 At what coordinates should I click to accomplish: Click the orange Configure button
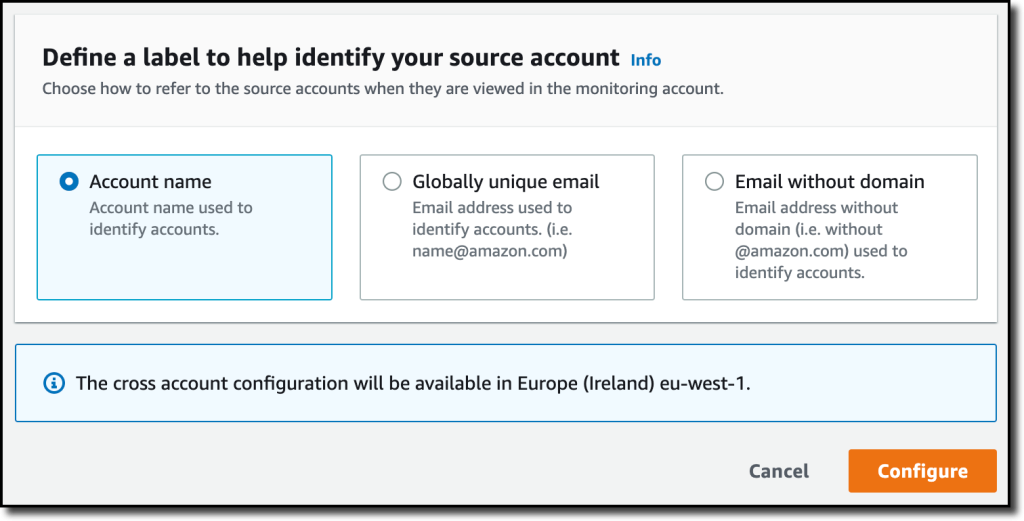pyautogui.click(x=922, y=471)
